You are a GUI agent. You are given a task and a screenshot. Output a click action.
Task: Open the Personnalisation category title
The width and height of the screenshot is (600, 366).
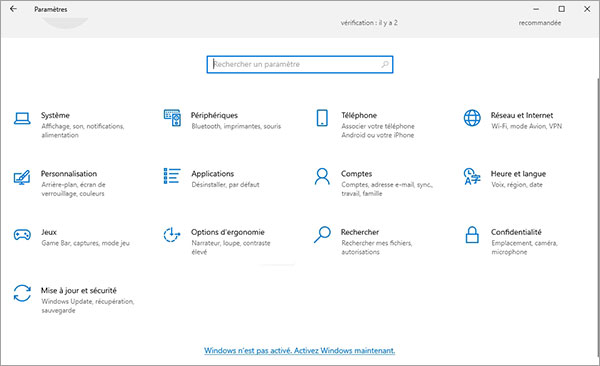69,174
